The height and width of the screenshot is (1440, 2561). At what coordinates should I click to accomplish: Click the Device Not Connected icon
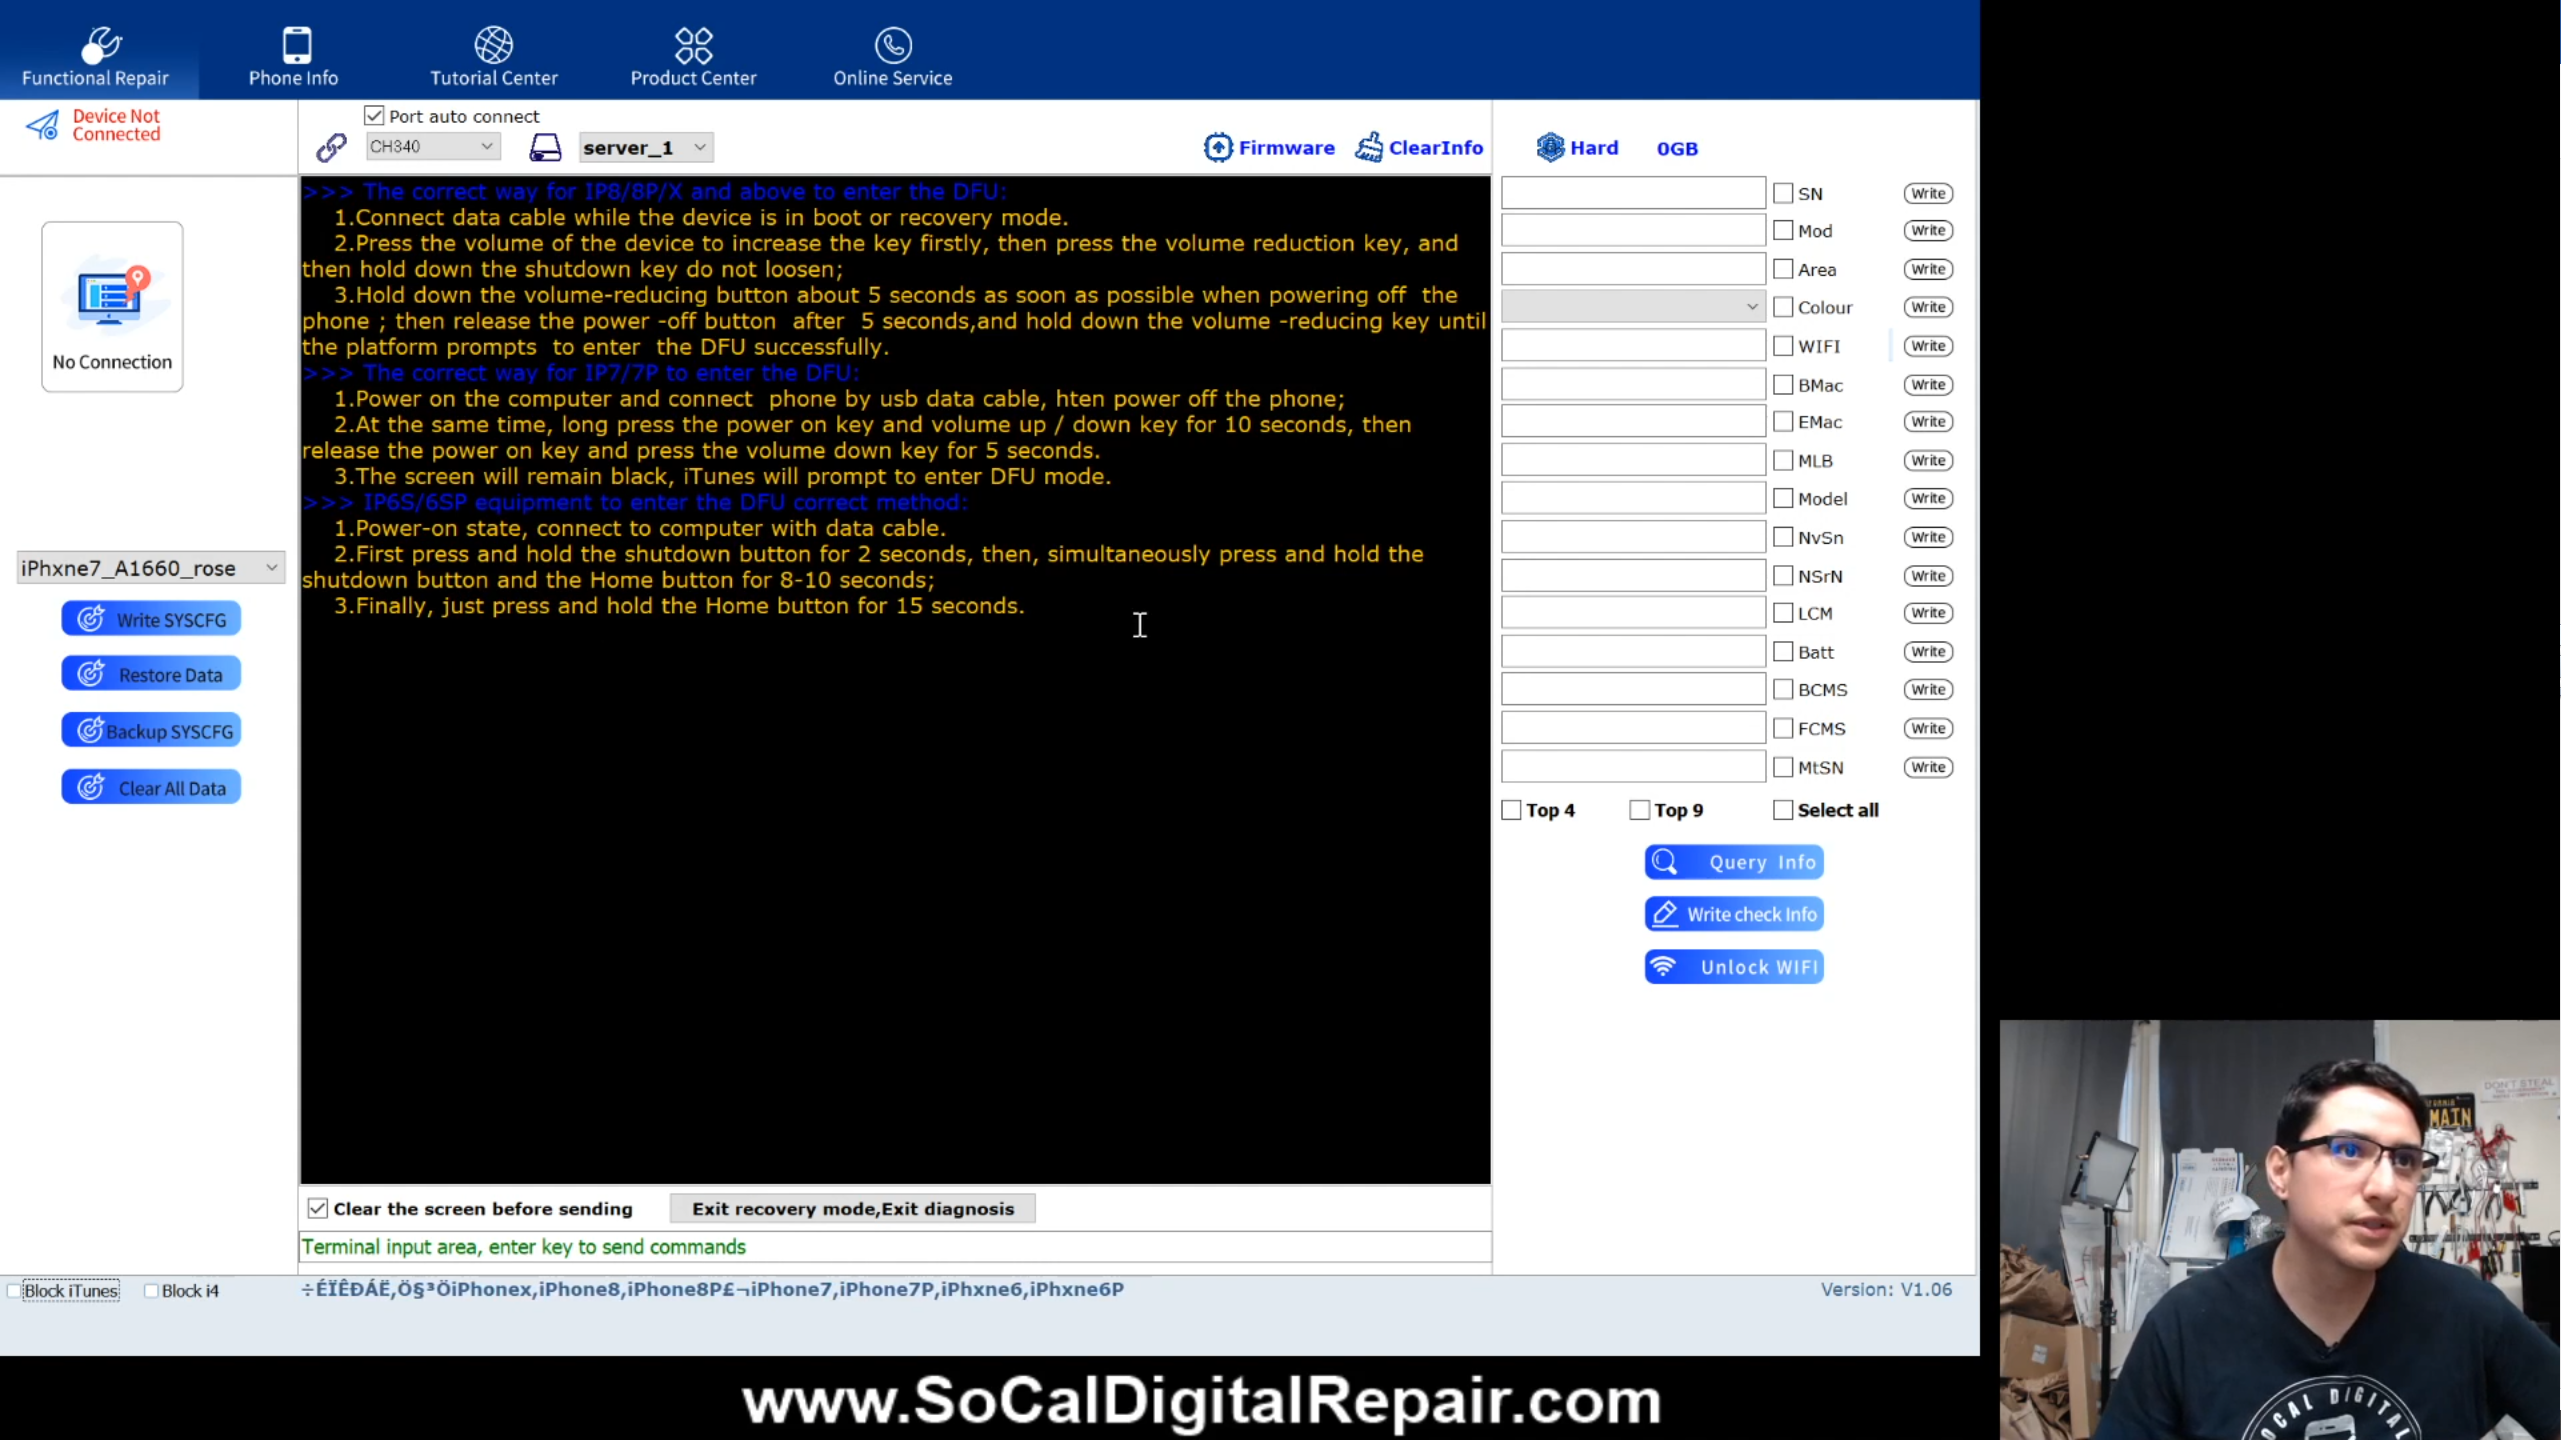pos(43,125)
